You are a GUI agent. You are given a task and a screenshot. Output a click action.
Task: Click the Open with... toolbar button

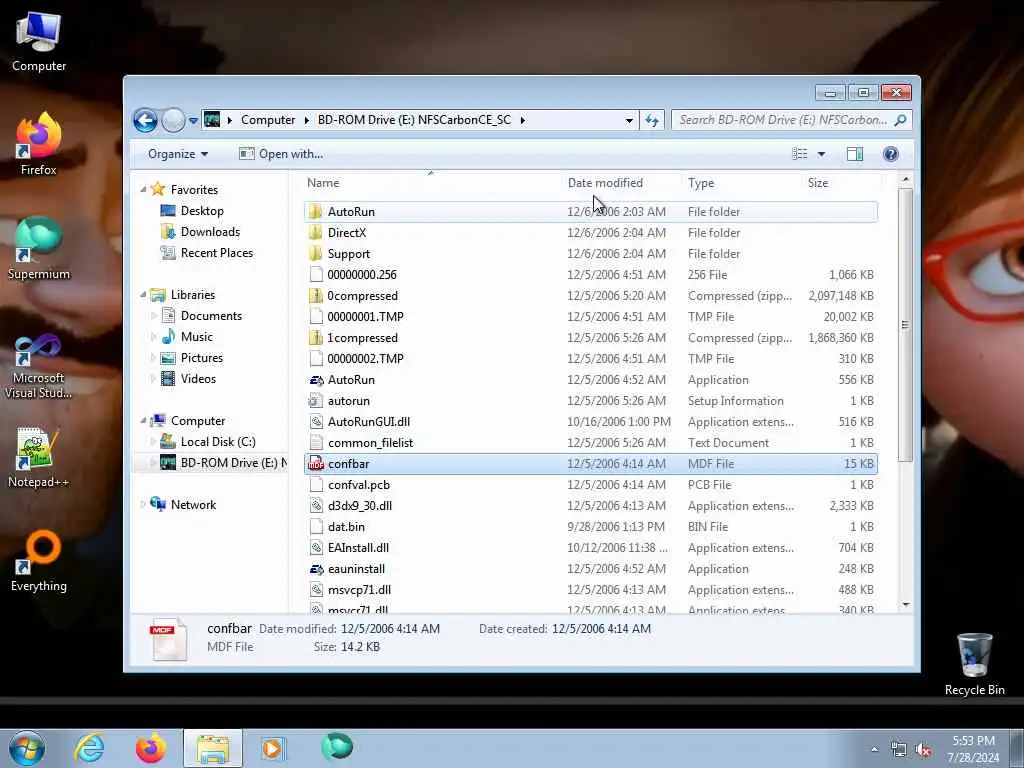(x=281, y=154)
